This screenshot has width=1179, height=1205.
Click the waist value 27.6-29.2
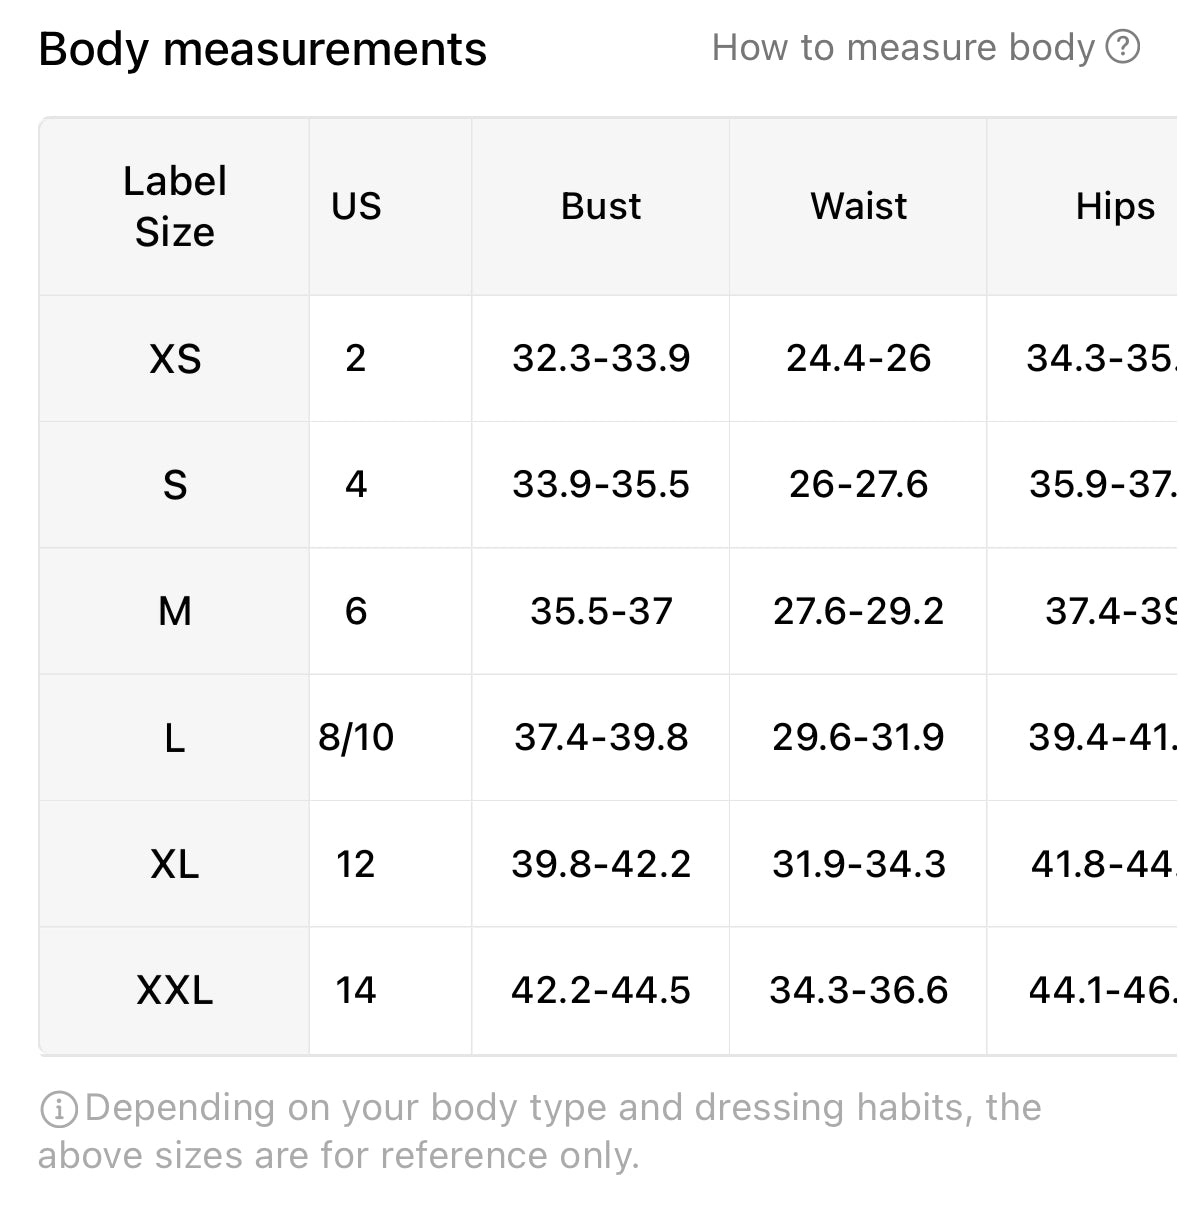coord(858,611)
